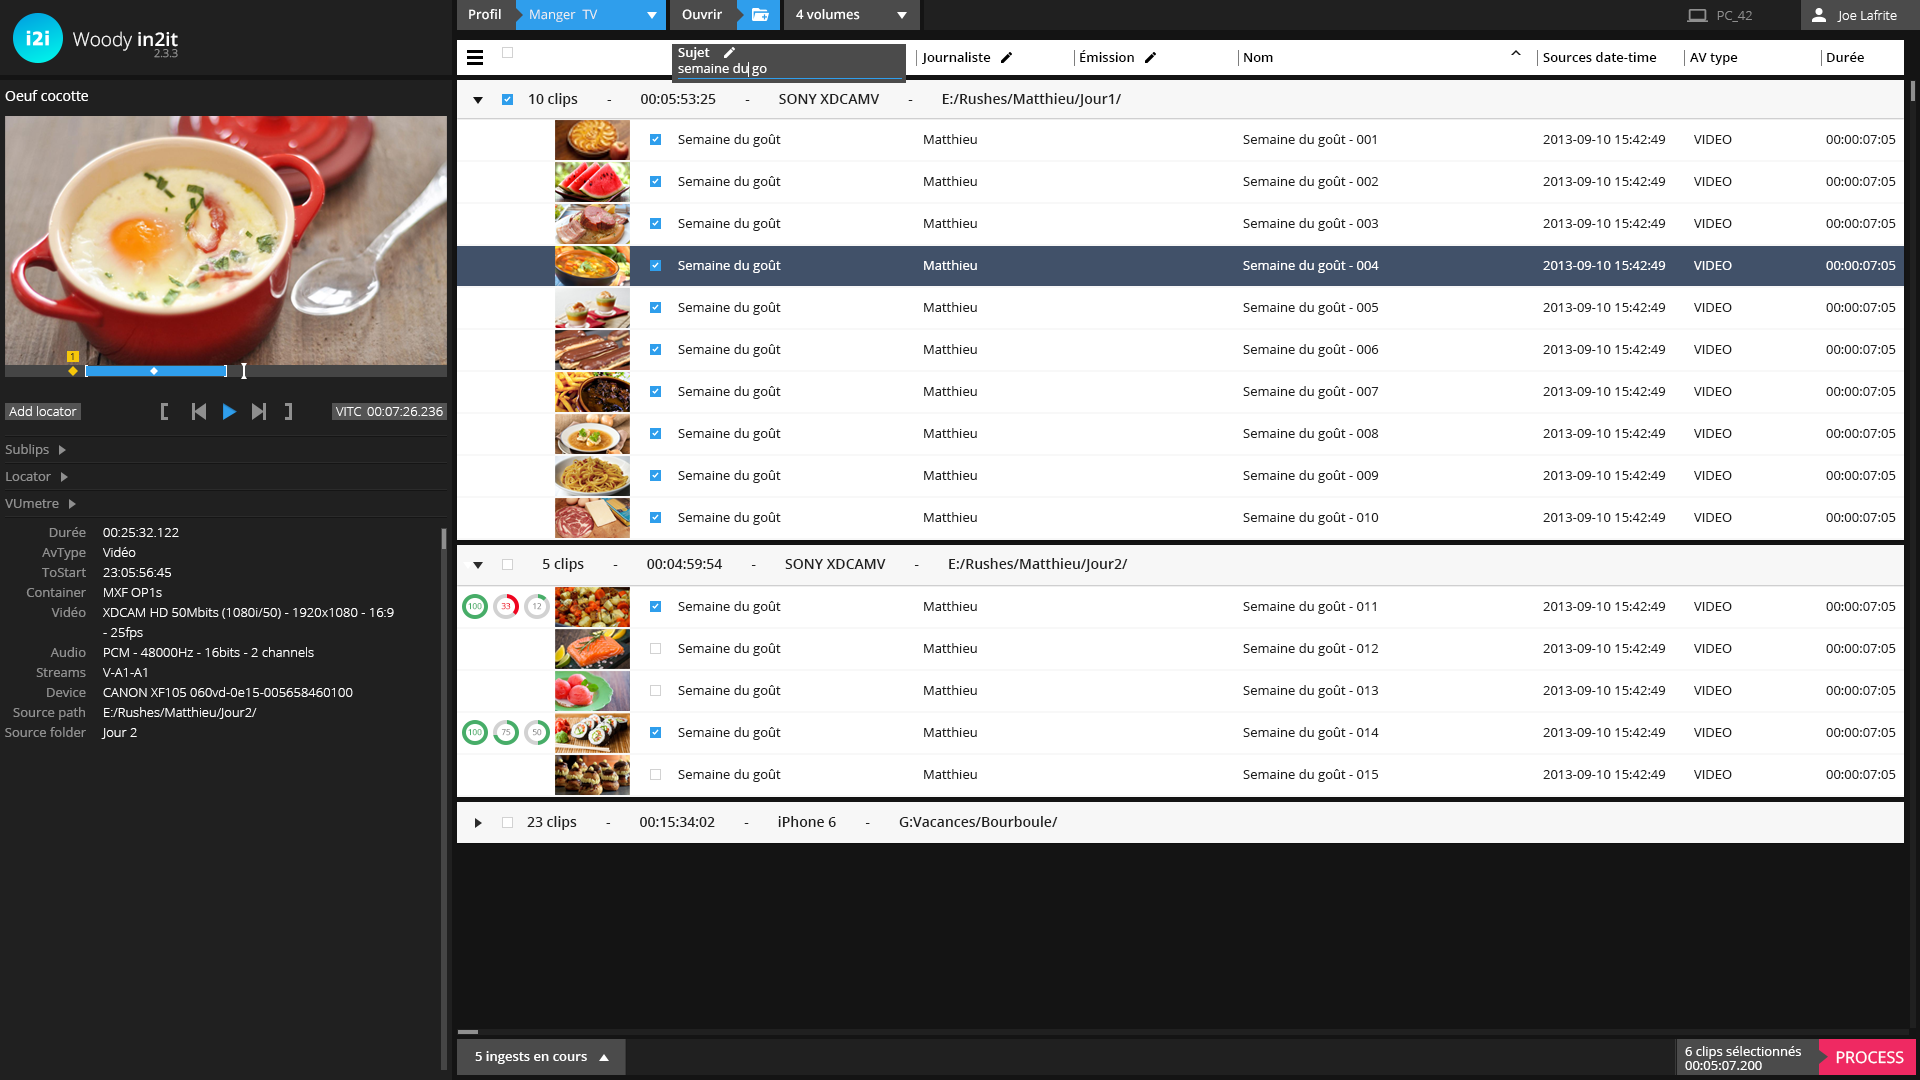Open the hamburger menu in the clip list header
Image resolution: width=1920 pixels, height=1080 pixels.
click(475, 58)
